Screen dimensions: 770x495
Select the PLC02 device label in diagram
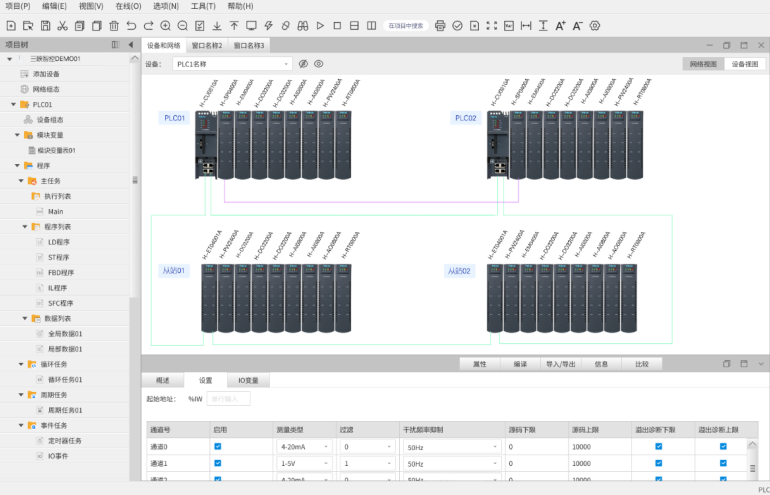point(466,118)
